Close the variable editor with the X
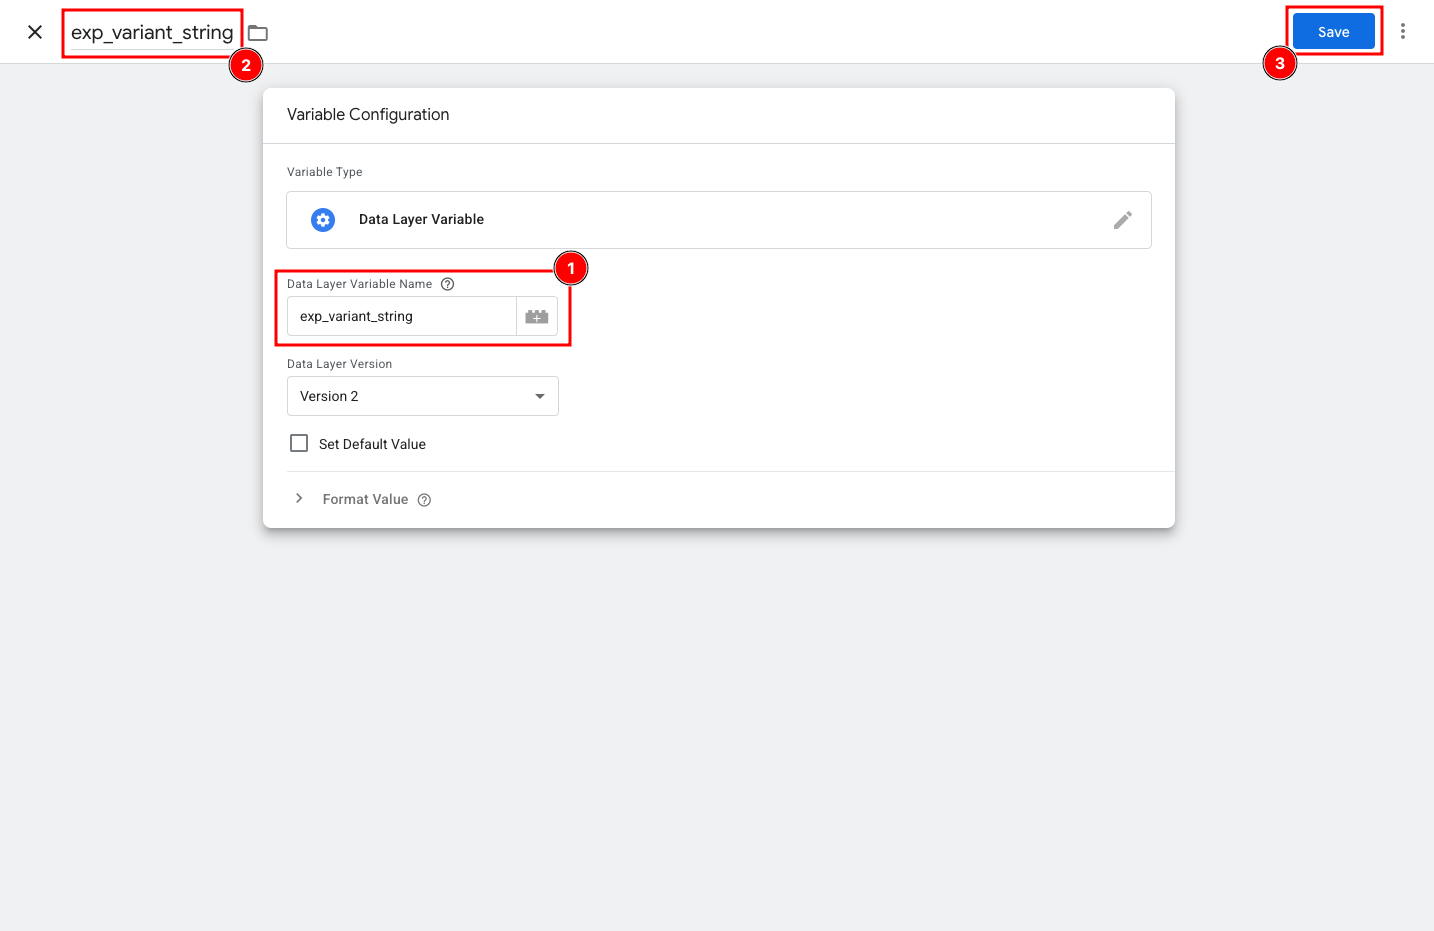 tap(35, 32)
